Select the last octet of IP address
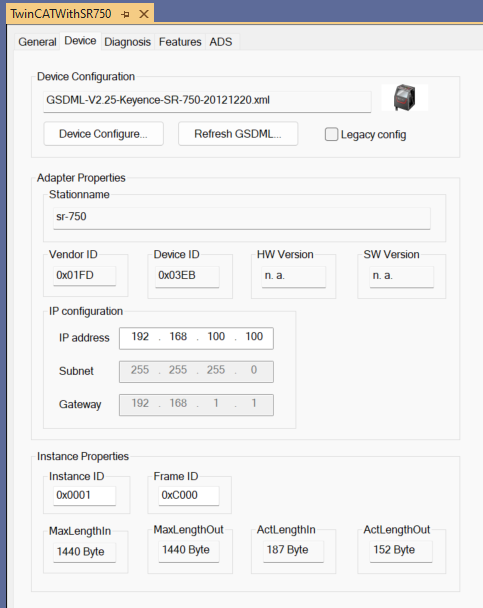This screenshot has height=608, width=483. [254, 336]
